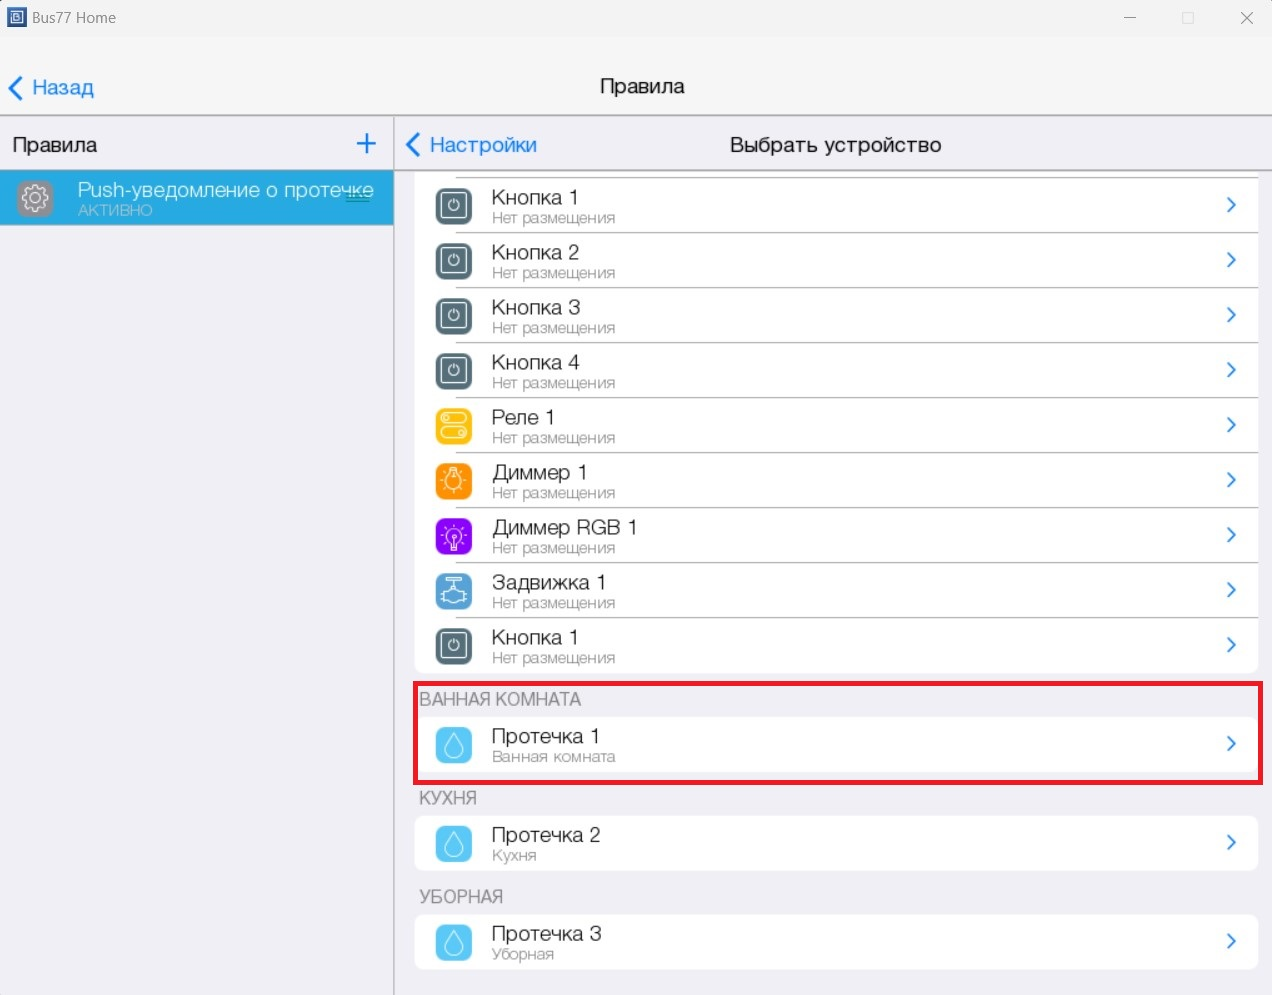Click the Bus77 Home app icon in title bar
This screenshot has height=995, width=1272.
tap(17, 17)
